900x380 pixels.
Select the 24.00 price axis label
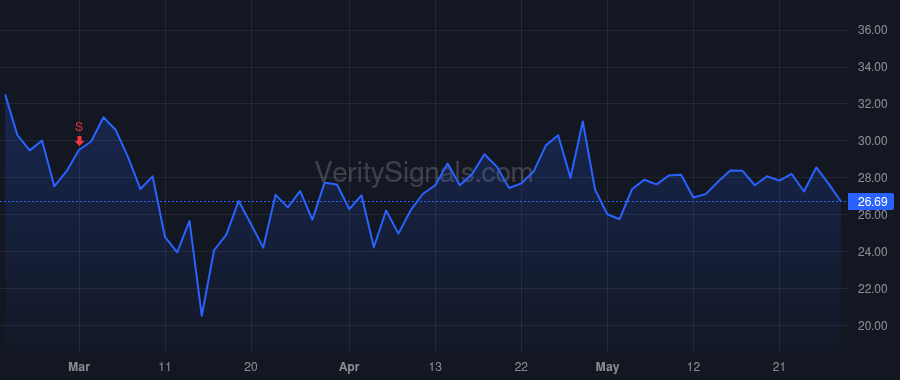point(872,252)
